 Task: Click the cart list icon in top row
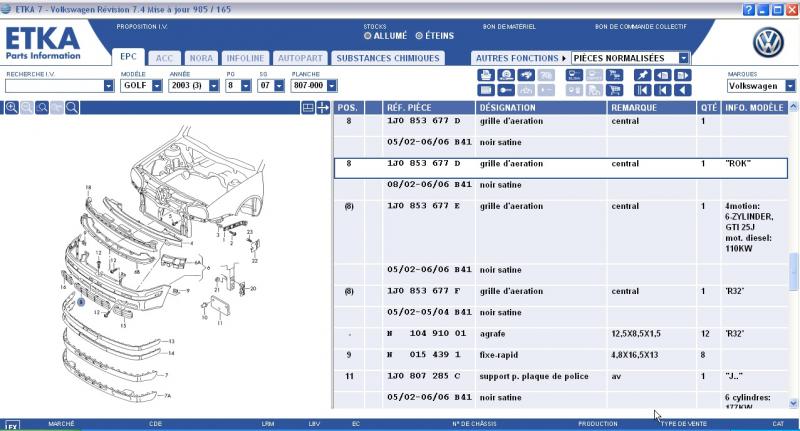(614, 75)
